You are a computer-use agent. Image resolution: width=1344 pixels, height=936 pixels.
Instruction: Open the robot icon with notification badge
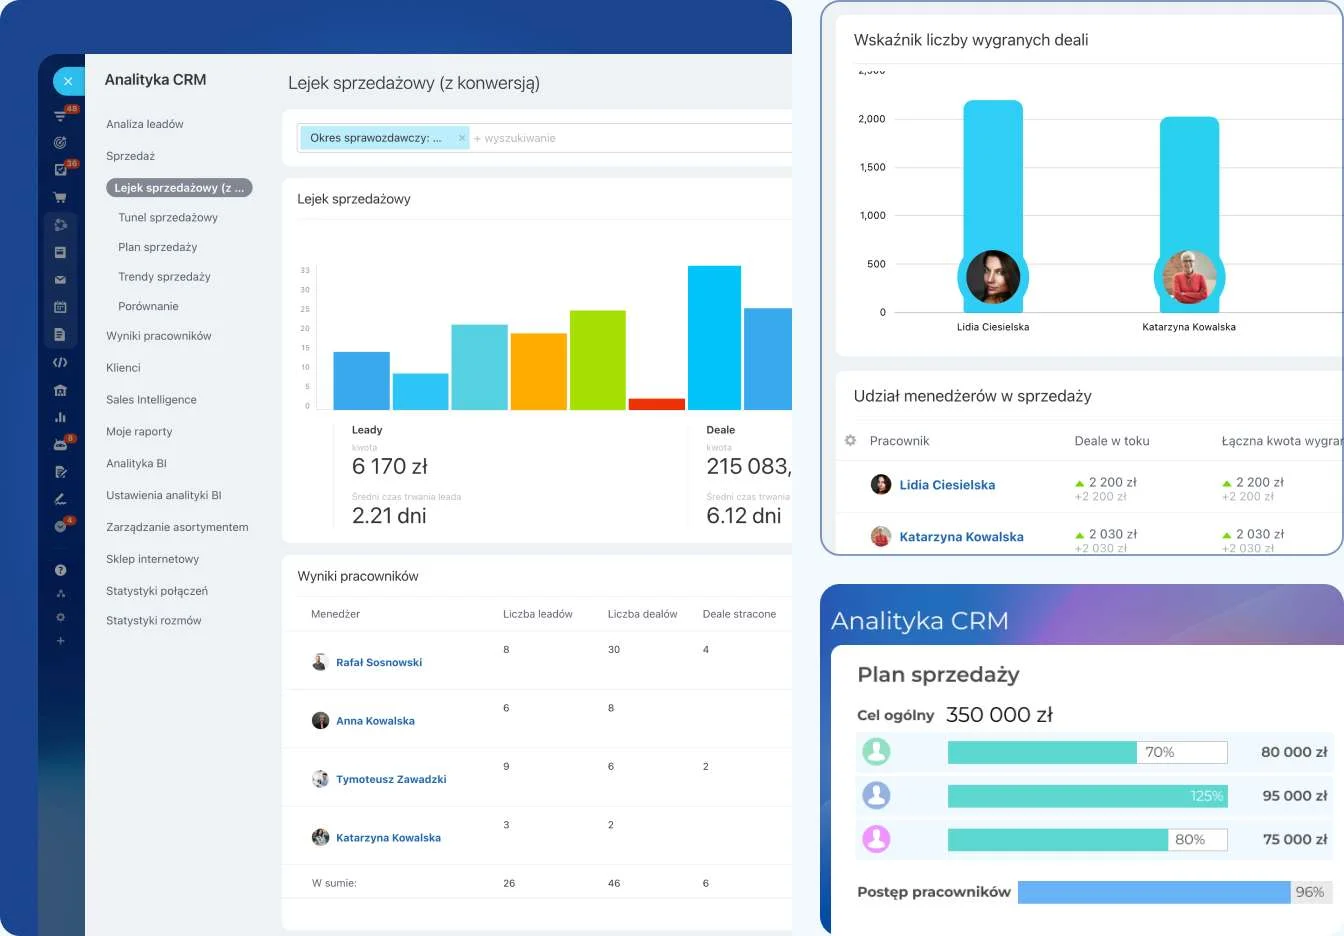pos(61,444)
